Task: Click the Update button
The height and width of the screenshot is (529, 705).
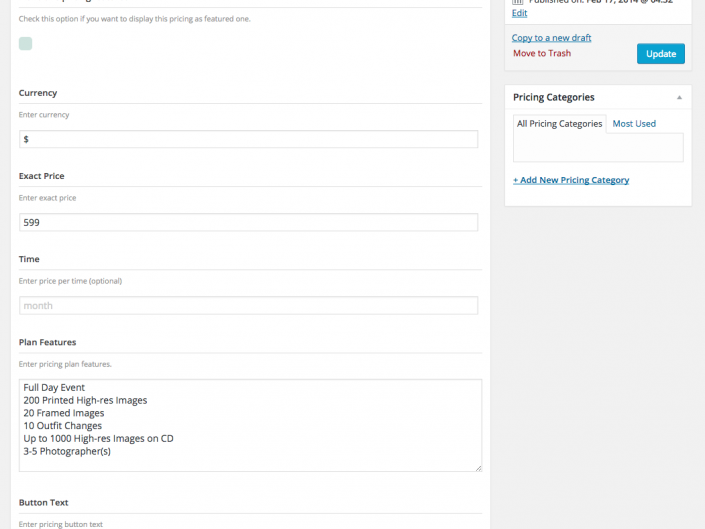Action: [660, 54]
